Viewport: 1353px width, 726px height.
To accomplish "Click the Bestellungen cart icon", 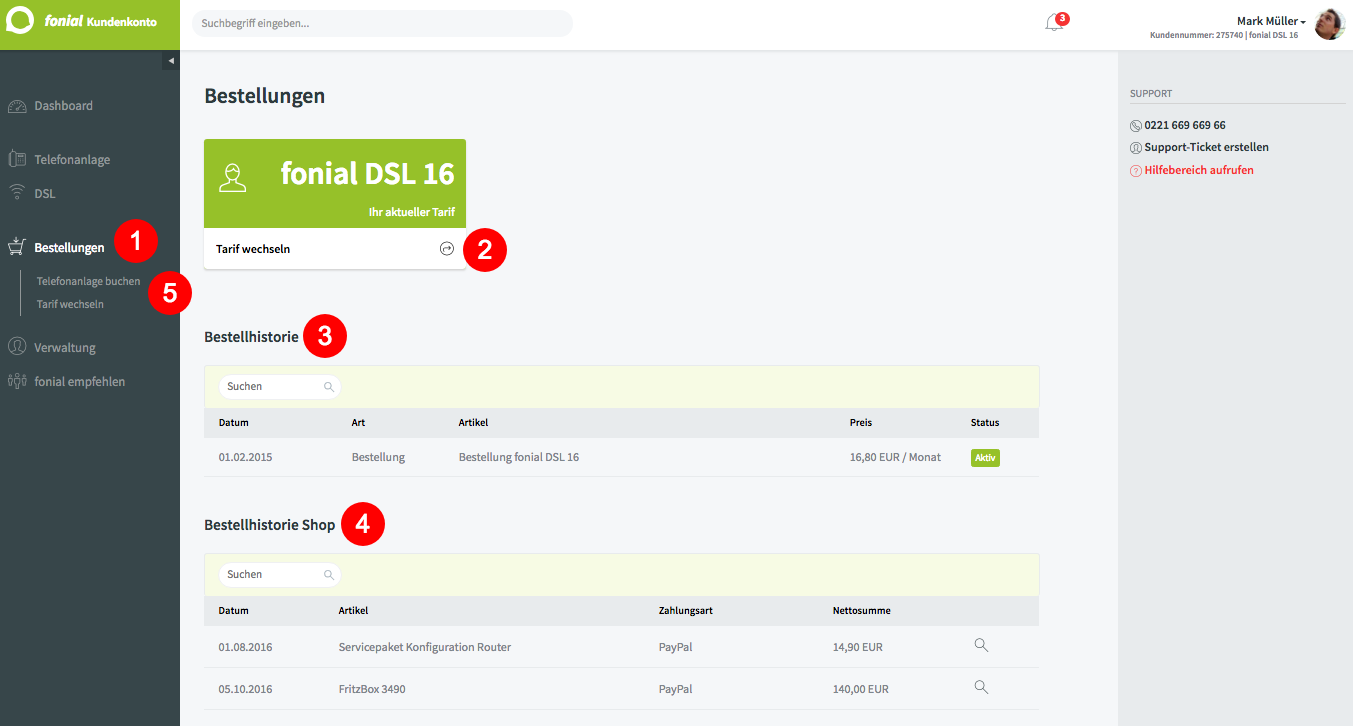I will [x=16, y=246].
